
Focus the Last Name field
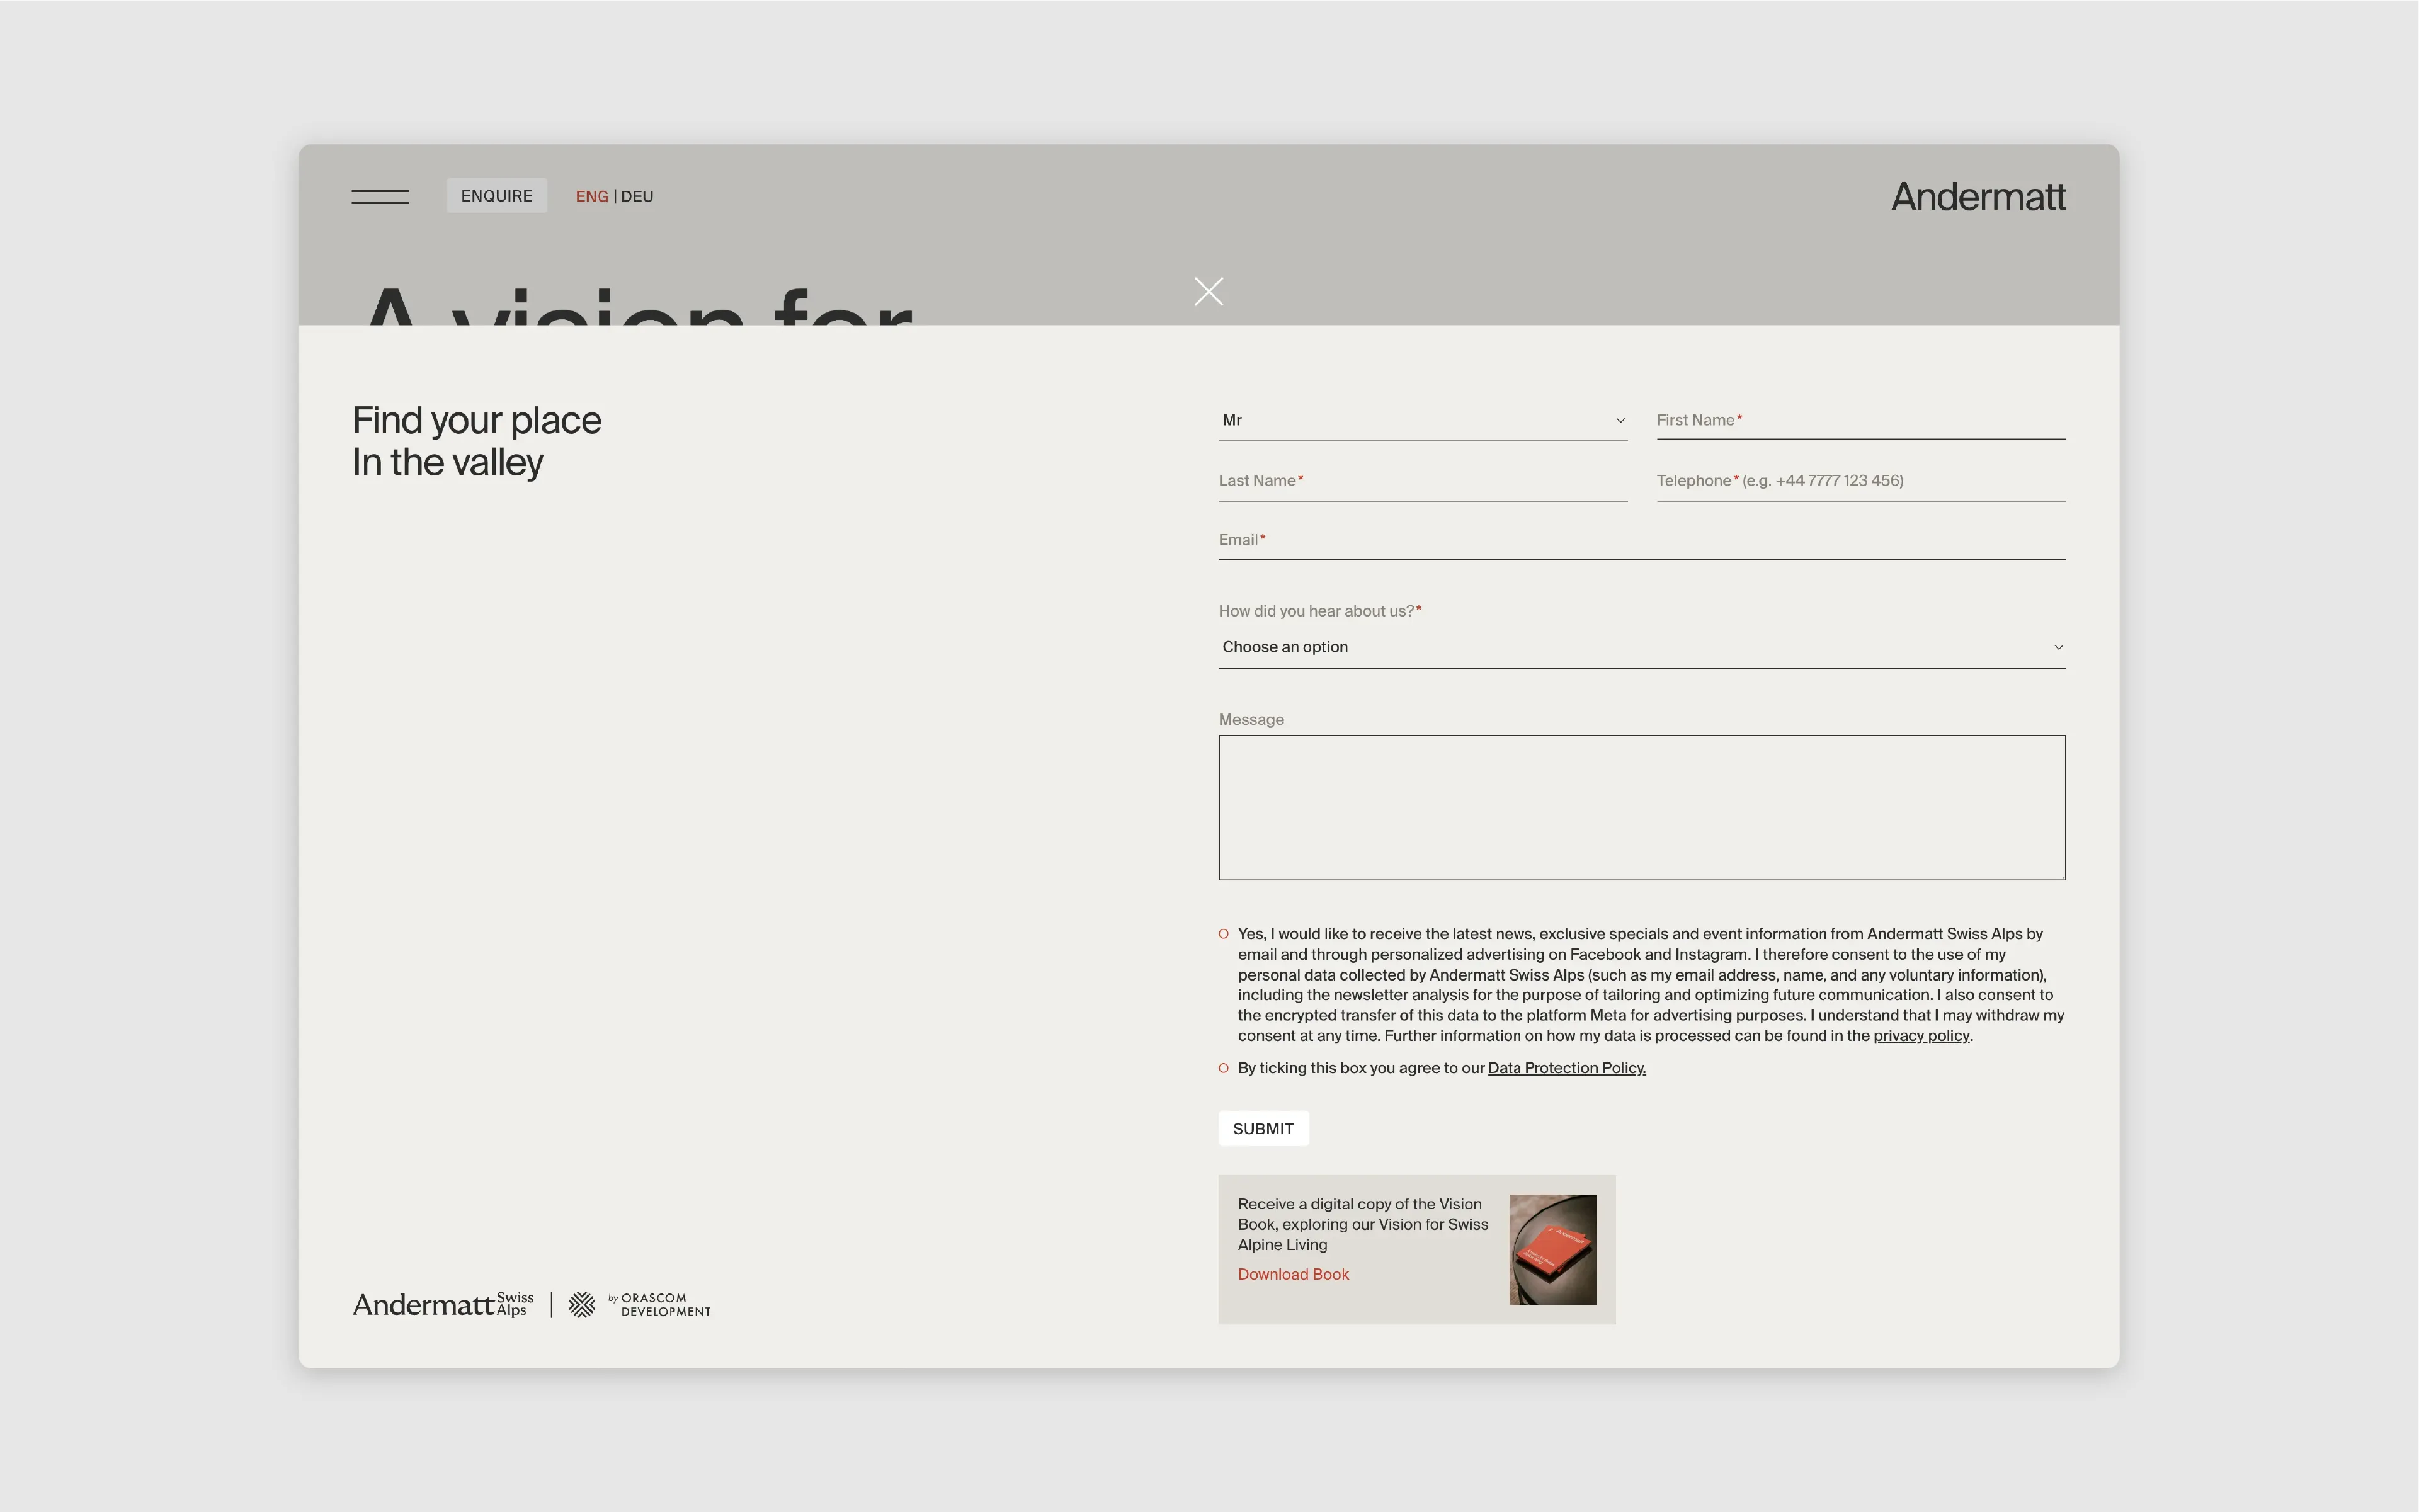tap(1423, 481)
